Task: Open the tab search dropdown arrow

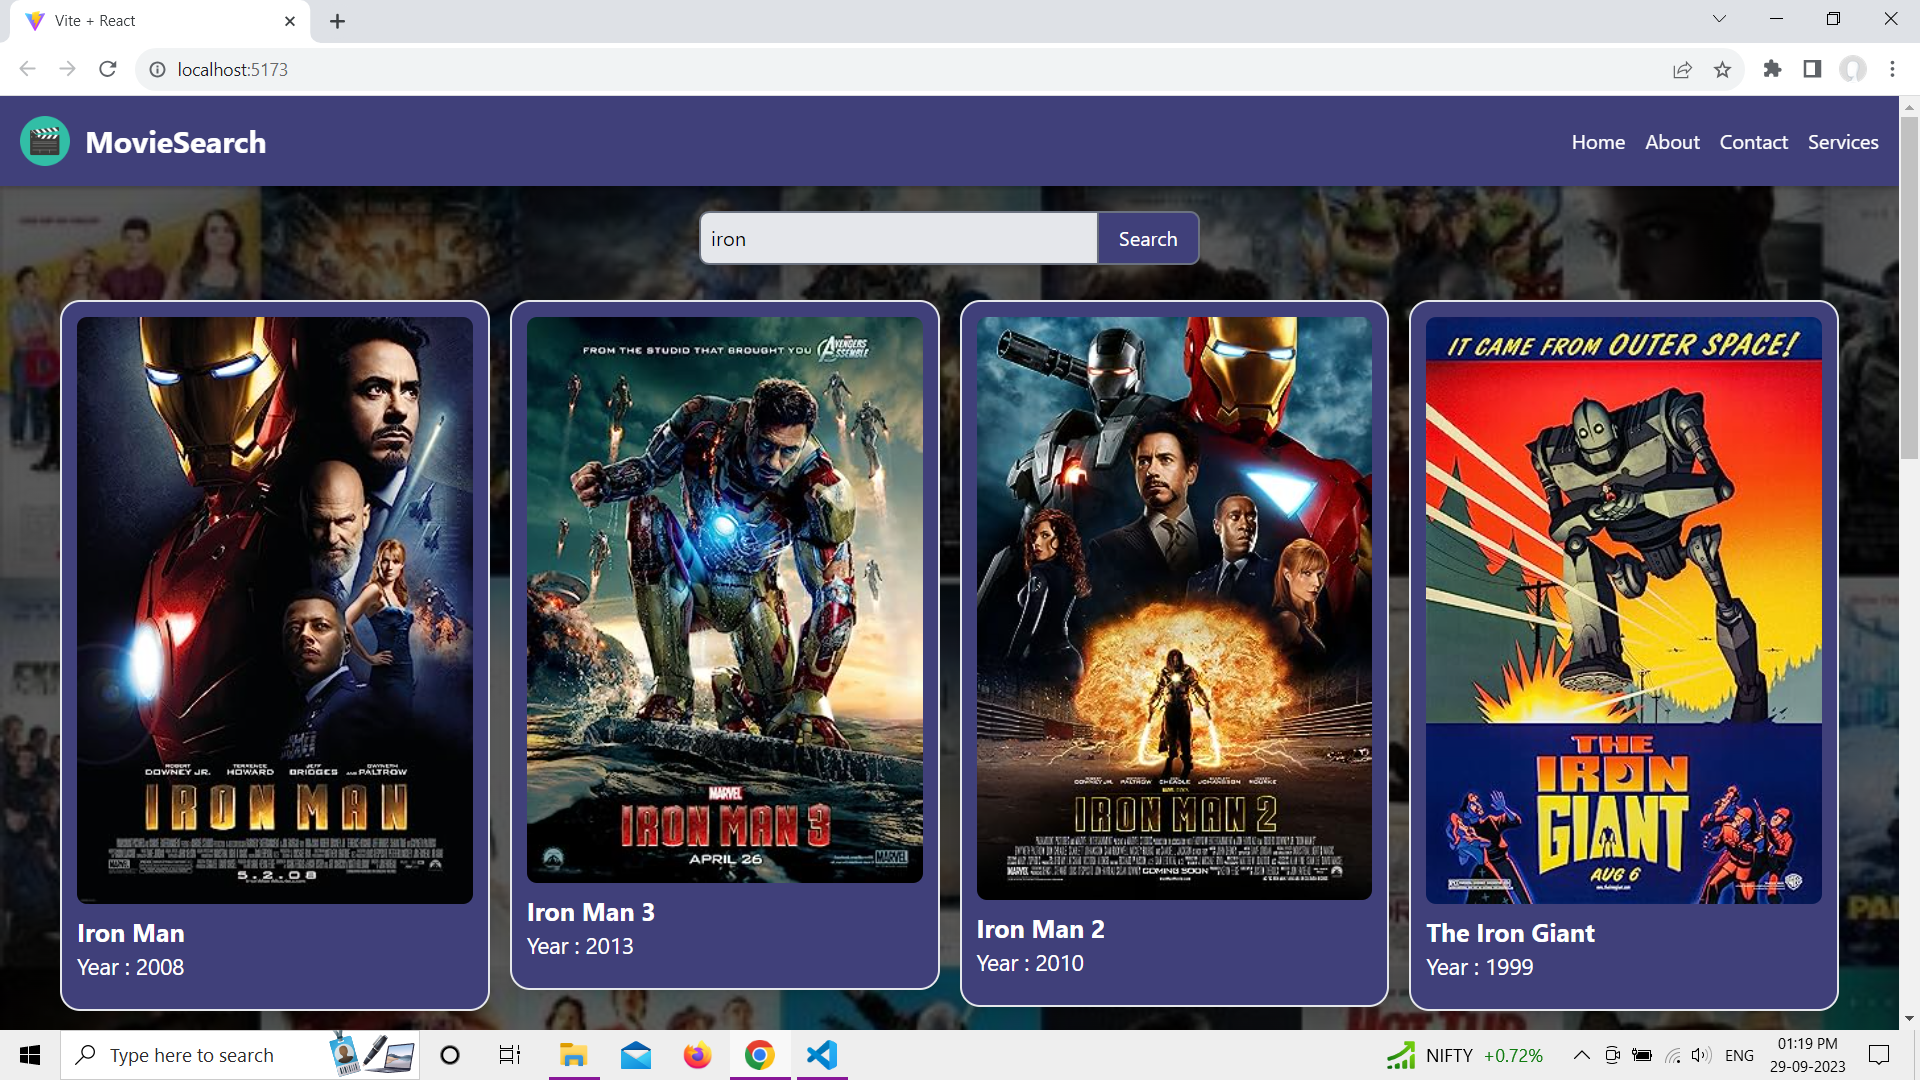Action: 1719,19
